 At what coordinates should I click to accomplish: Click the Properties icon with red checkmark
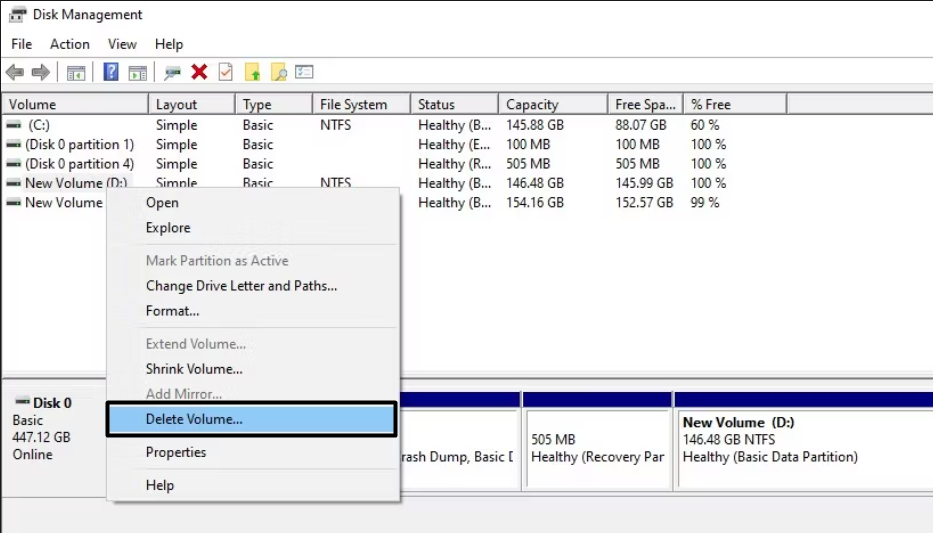pos(226,72)
